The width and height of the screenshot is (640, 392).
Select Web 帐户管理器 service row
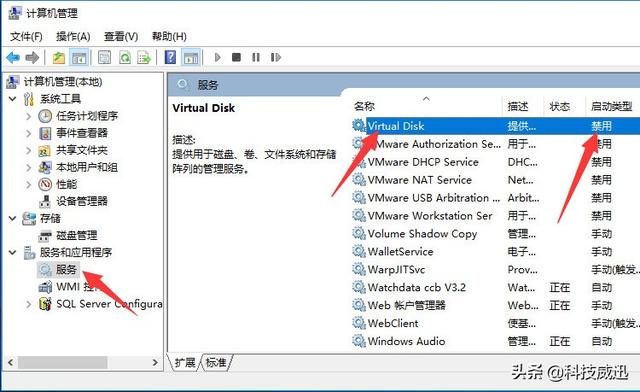pos(496,305)
